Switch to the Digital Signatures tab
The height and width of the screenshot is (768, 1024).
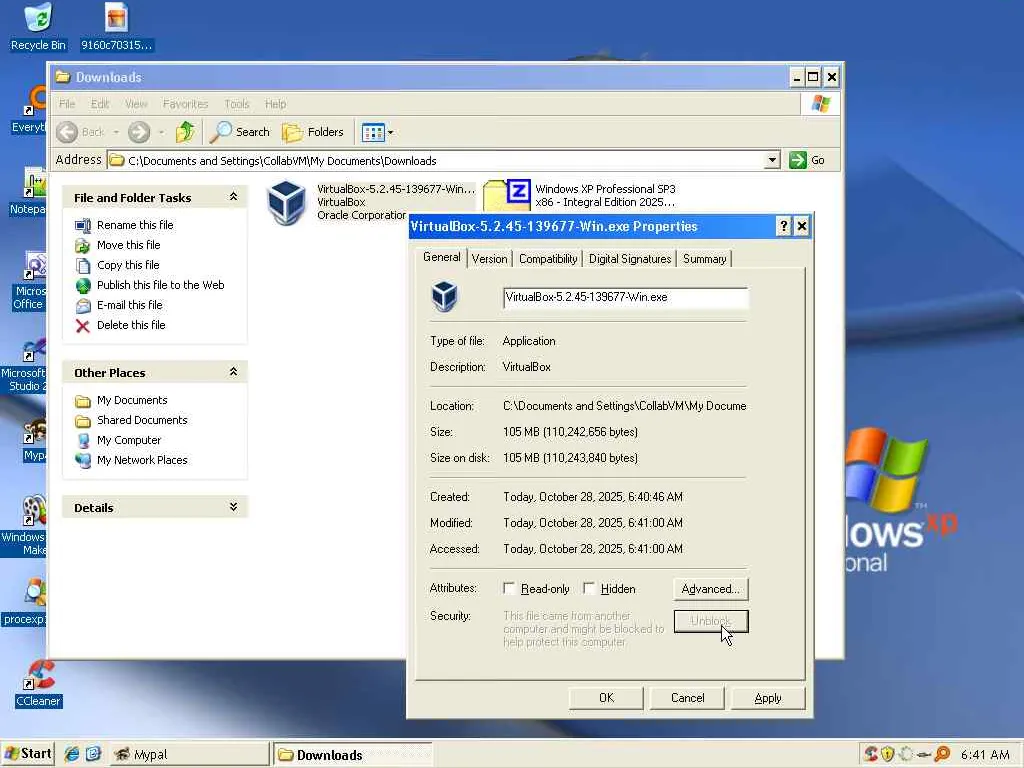pos(630,259)
